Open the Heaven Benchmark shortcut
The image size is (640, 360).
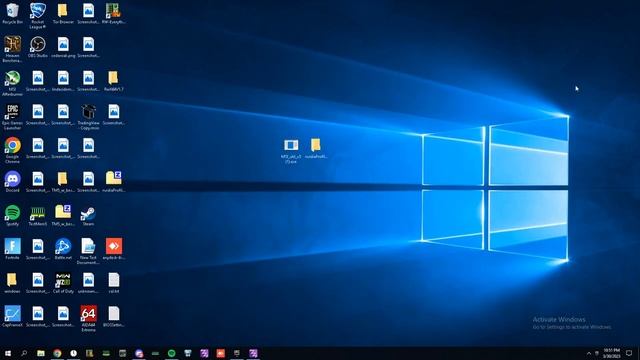click(12, 49)
